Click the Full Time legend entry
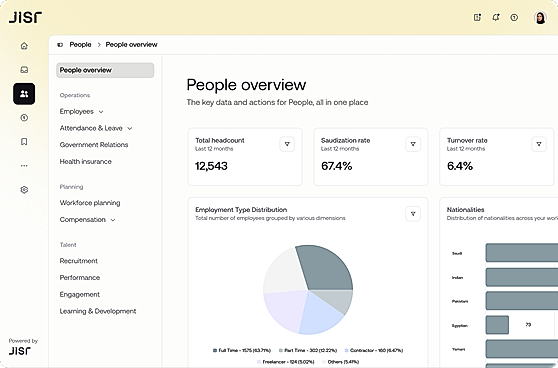 [x=242, y=351]
